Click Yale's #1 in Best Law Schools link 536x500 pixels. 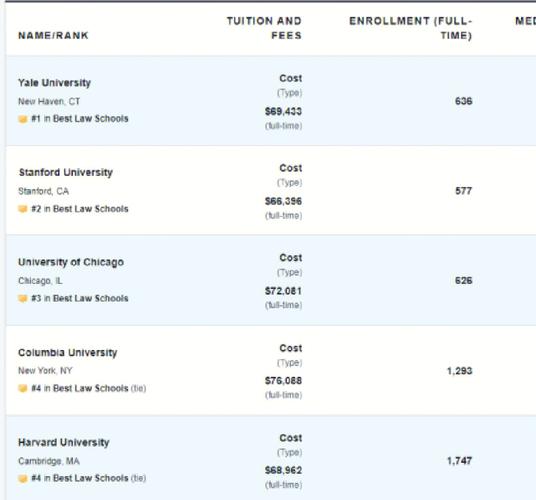tap(80, 119)
